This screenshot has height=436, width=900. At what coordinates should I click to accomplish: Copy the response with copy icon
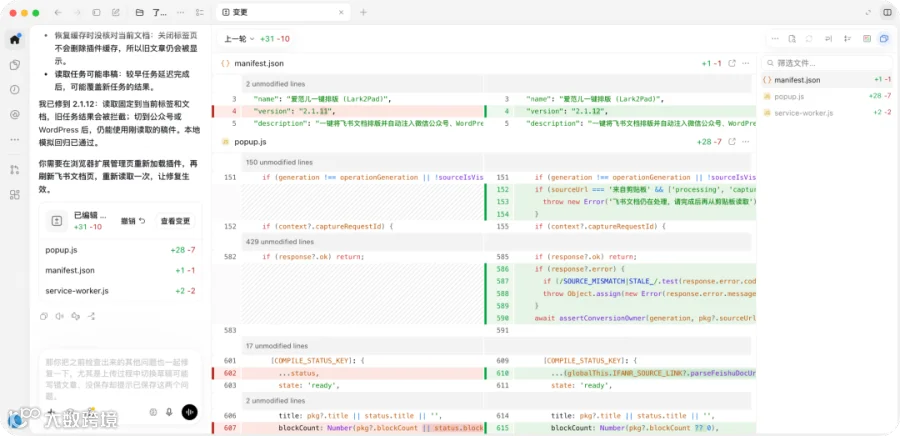coord(44,316)
